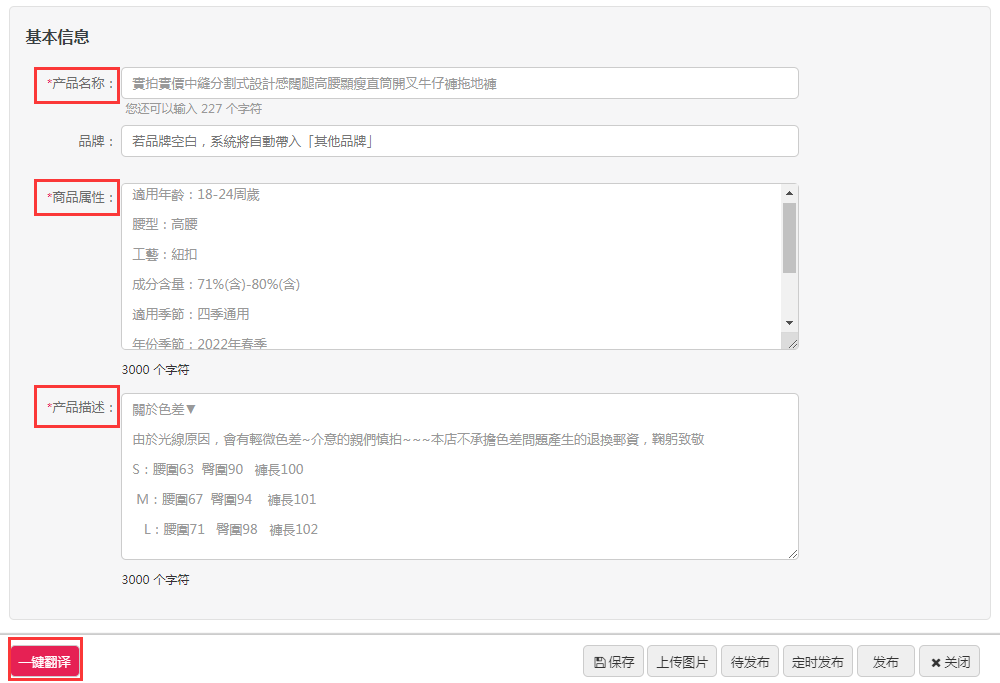Click the line 年份季節：2022年春季
Image resolution: width=1000 pixels, height=683 pixels.
click(x=200, y=343)
